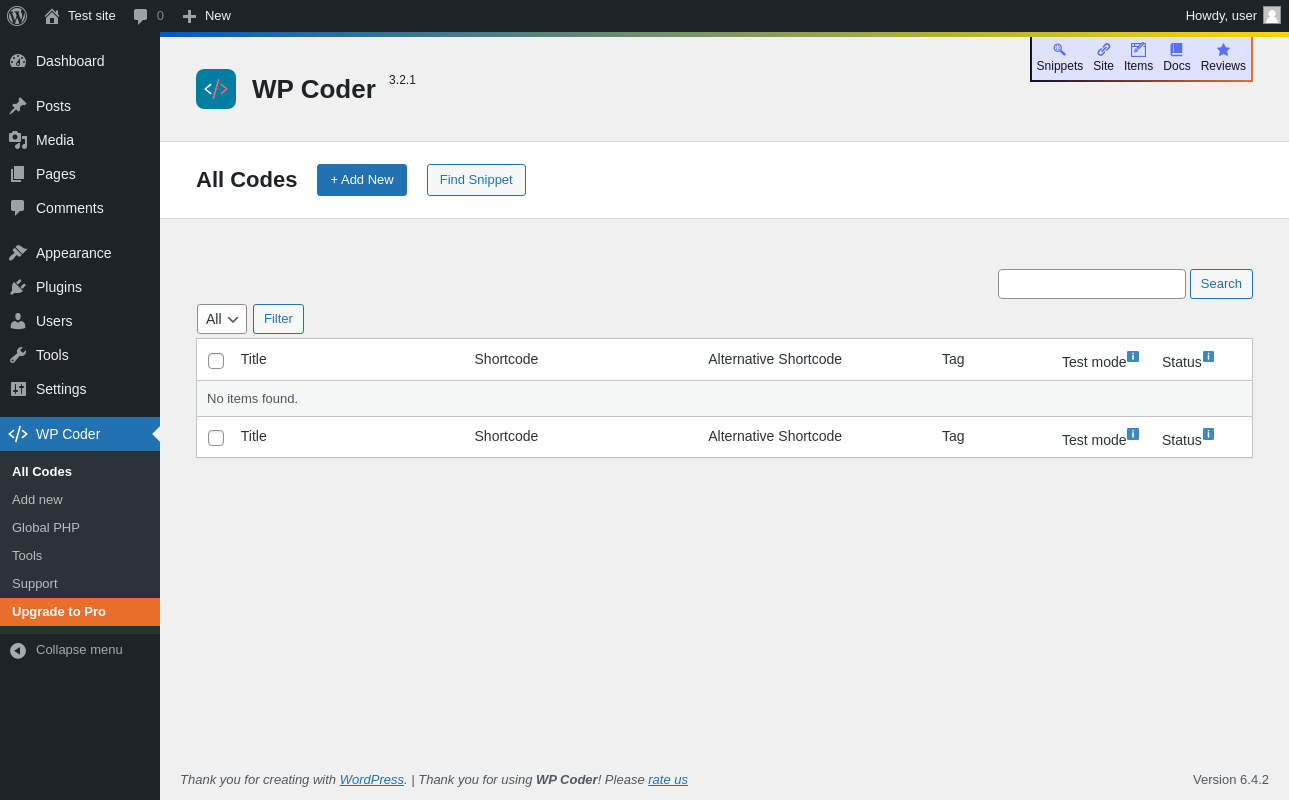Click the Collapse menu arrow icon
The image size is (1289, 800).
pos(18,650)
